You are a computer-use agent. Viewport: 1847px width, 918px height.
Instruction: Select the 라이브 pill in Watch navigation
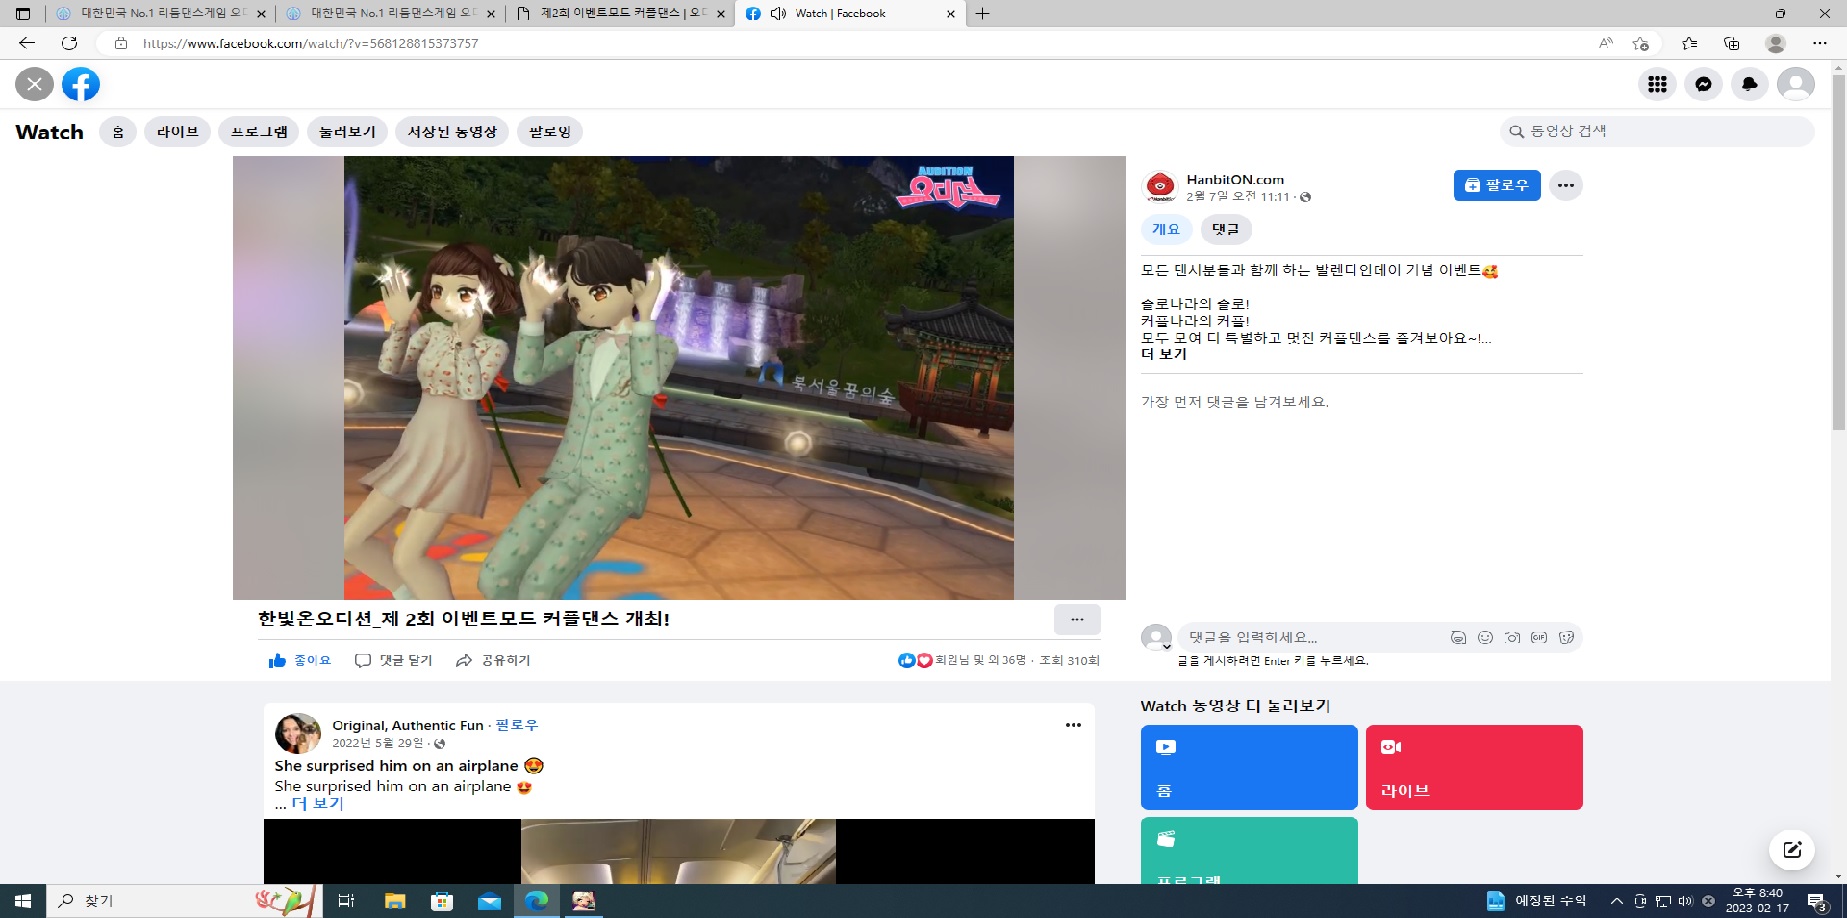coord(177,131)
